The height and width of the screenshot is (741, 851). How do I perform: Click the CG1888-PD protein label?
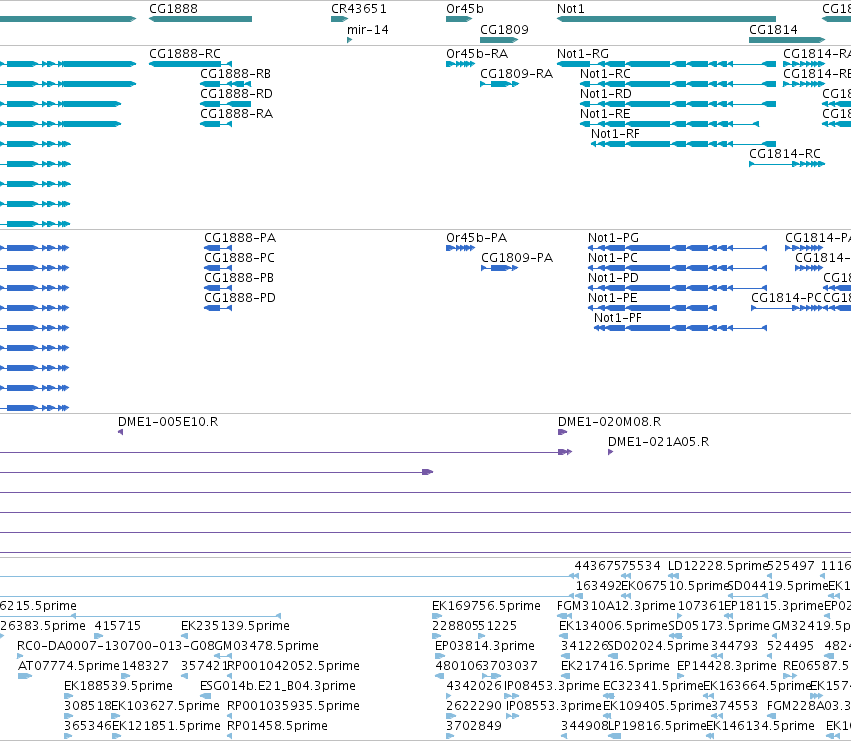(x=240, y=298)
